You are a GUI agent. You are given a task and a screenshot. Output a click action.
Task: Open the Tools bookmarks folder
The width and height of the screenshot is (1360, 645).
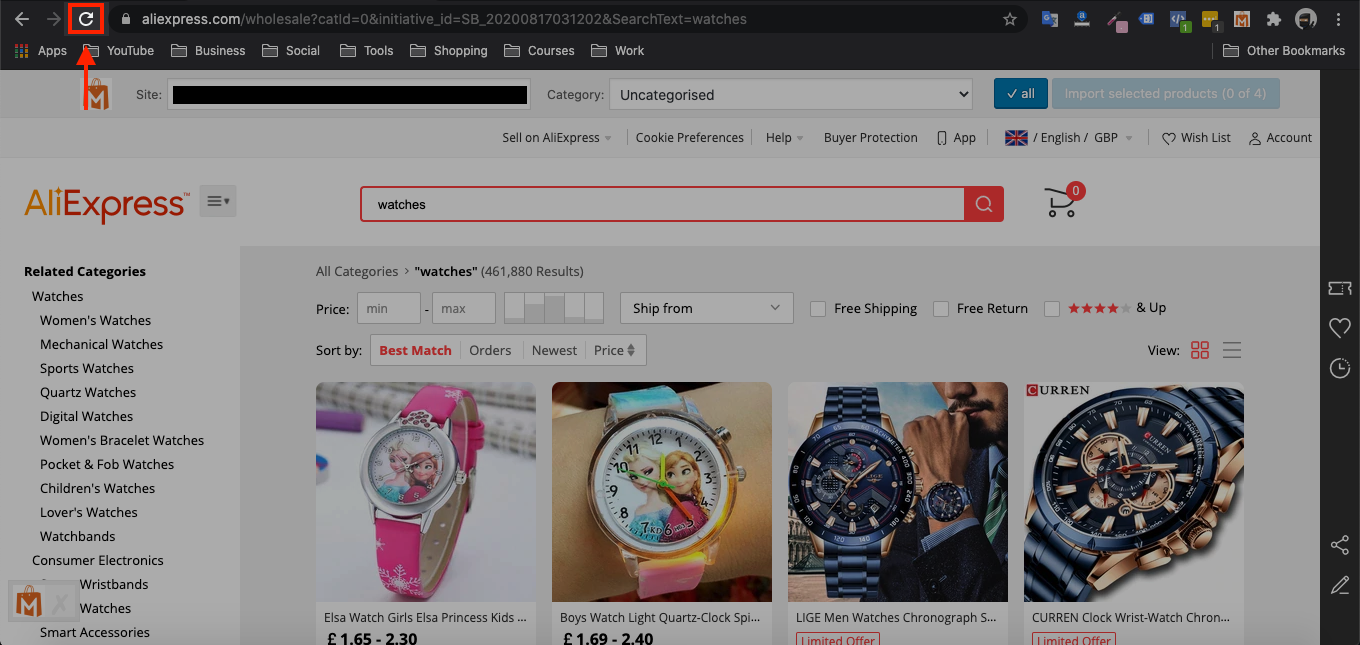(367, 50)
